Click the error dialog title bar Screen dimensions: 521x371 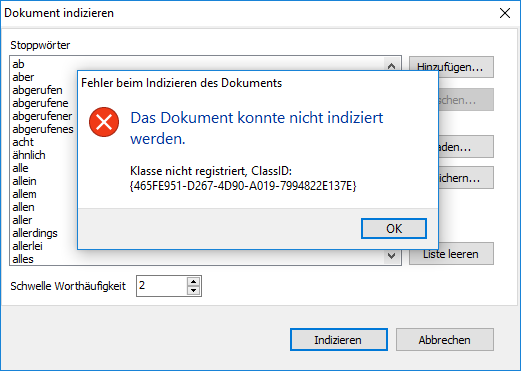point(257,83)
